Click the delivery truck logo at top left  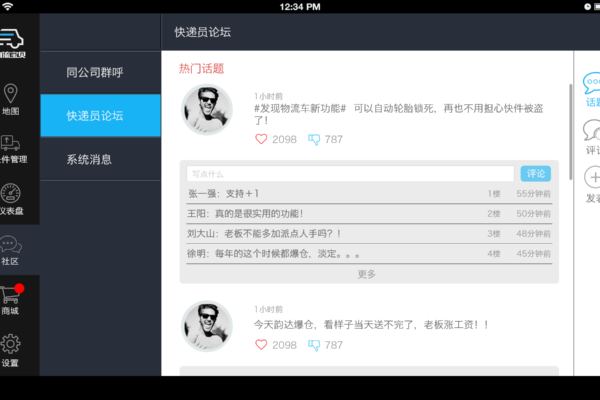(x=11, y=41)
